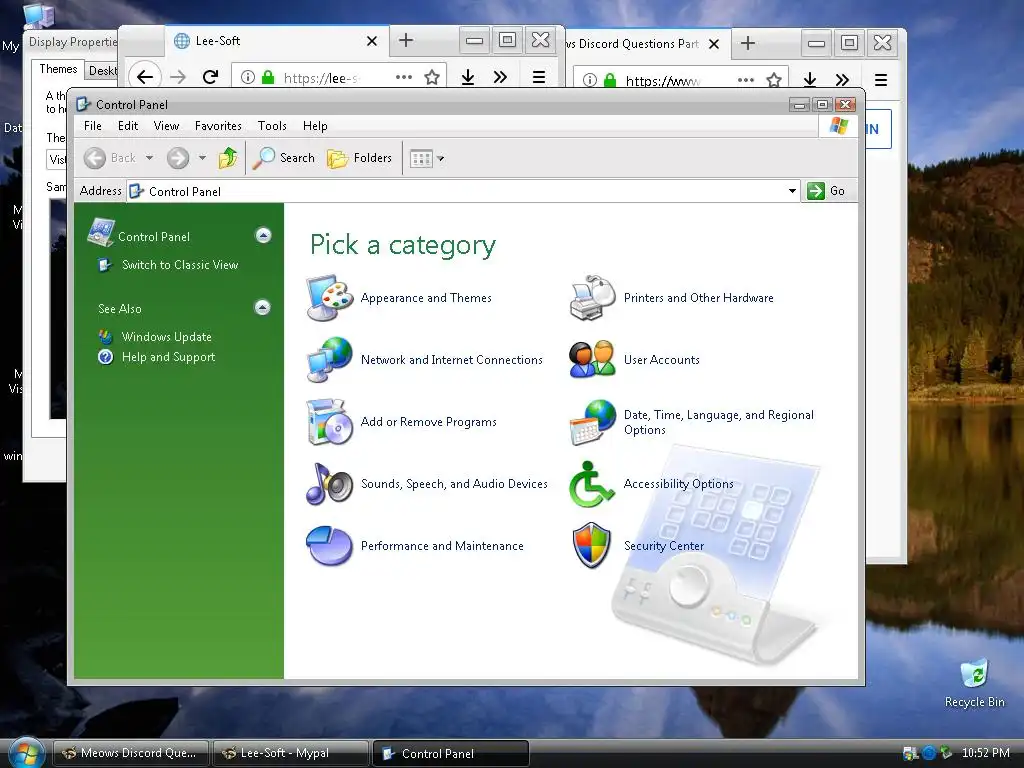The image size is (1024, 768).
Task: Open Appearance and Themes category icon
Action: tap(330, 298)
